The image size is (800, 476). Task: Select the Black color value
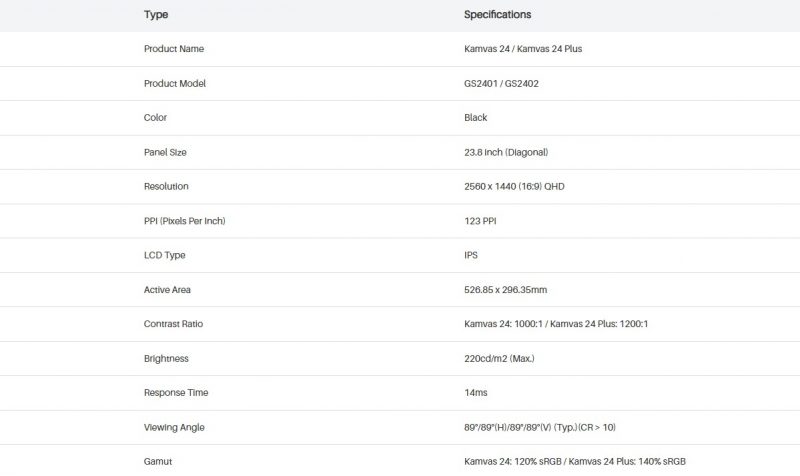click(476, 118)
